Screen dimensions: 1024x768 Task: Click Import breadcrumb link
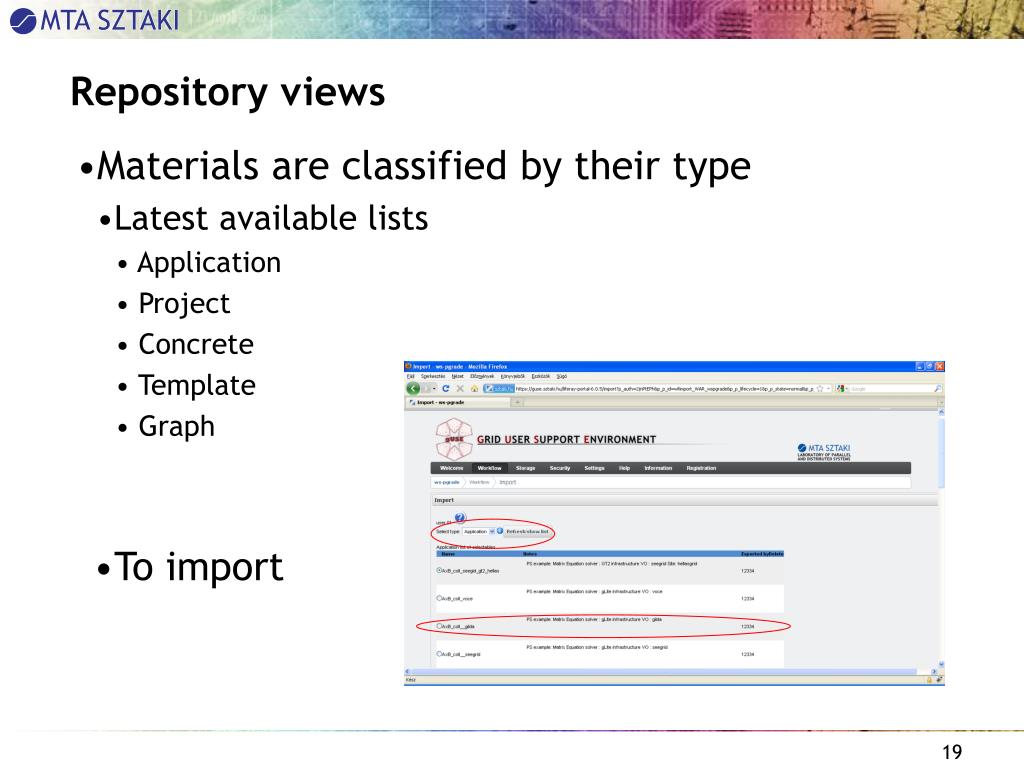point(507,482)
